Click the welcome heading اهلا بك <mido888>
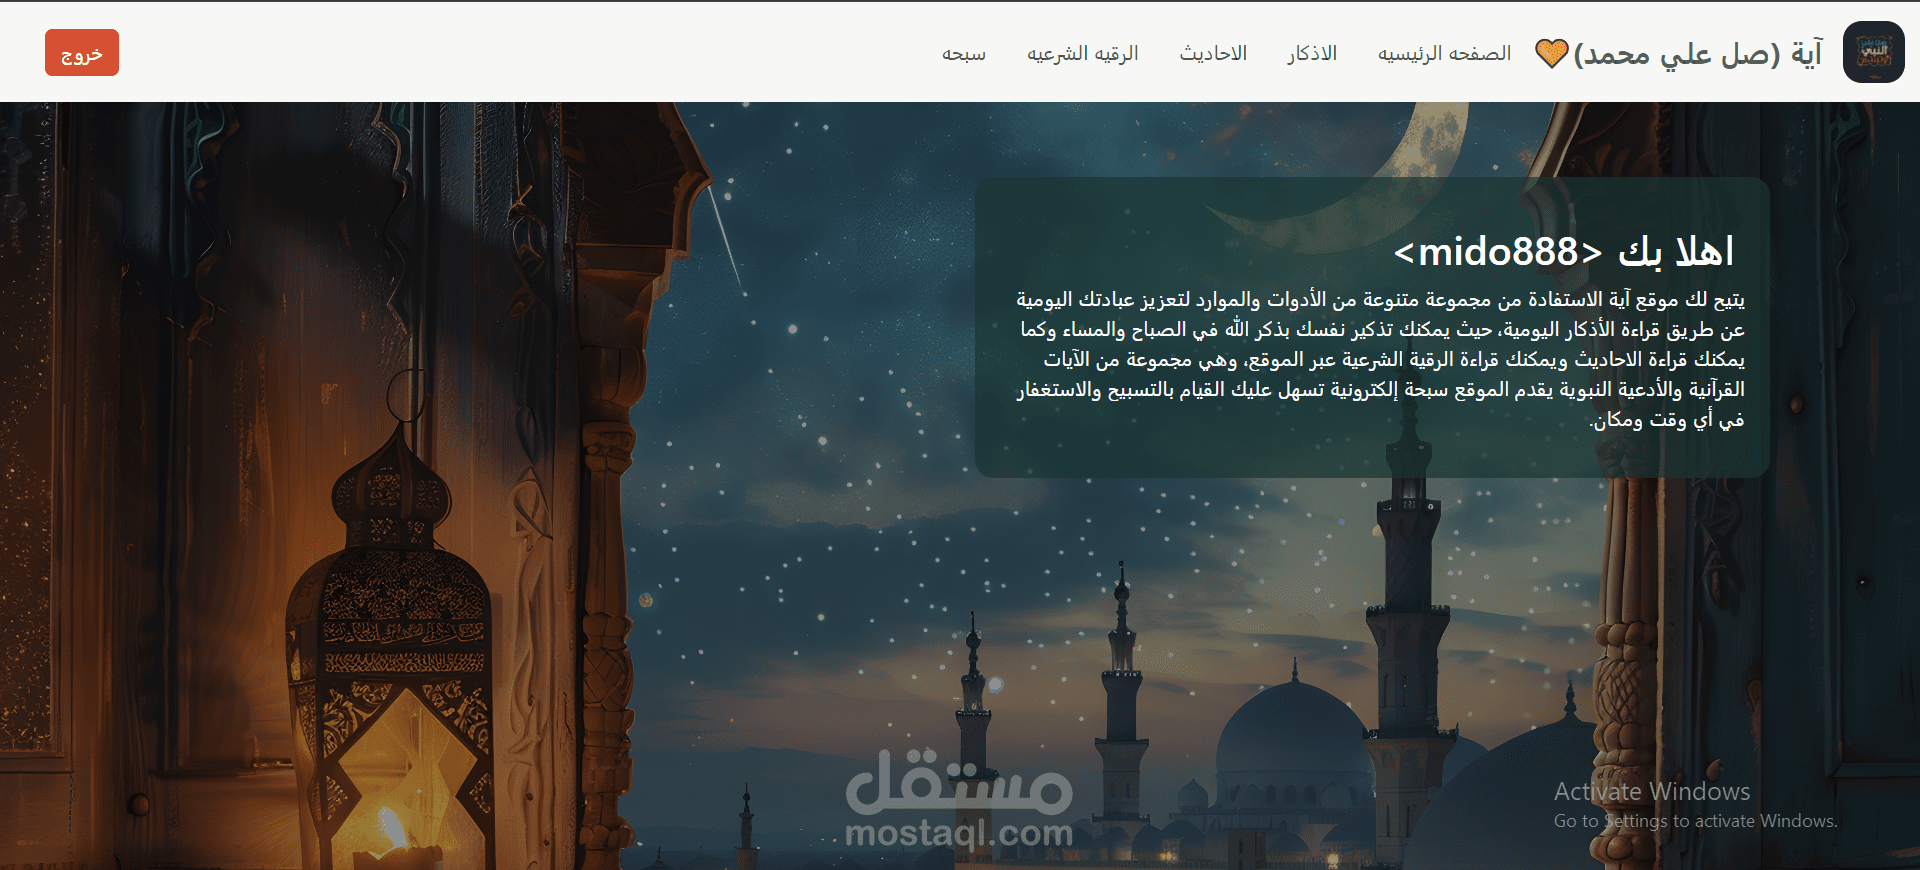 pos(1564,251)
